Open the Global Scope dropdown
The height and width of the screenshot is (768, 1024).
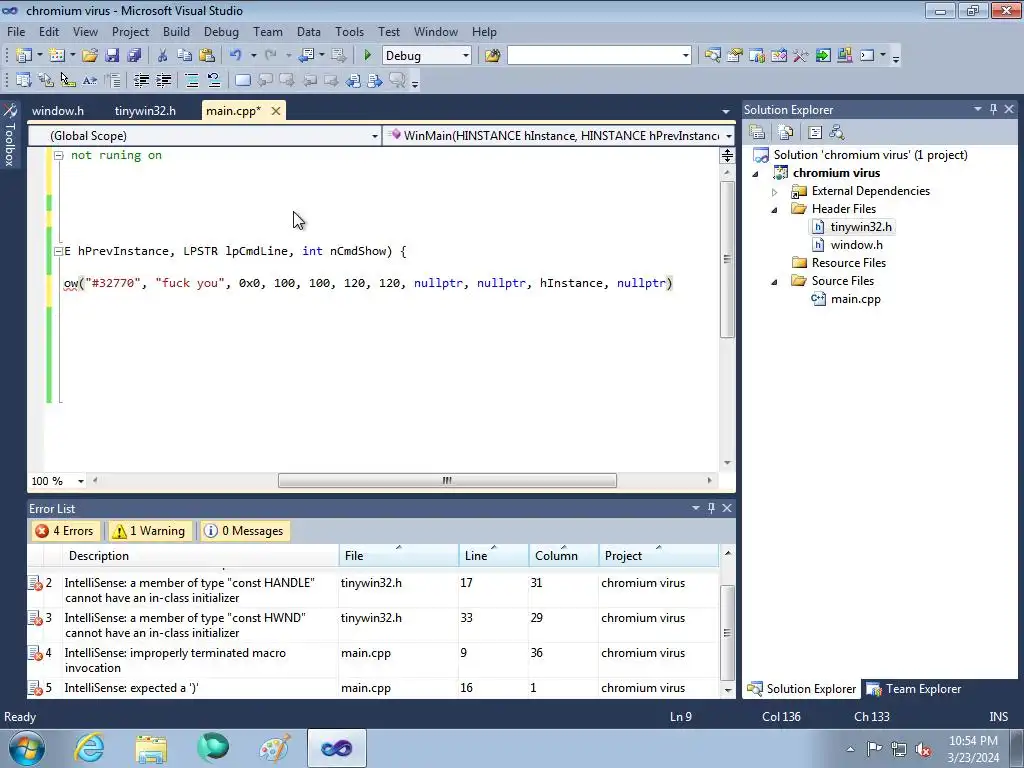click(x=374, y=136)
